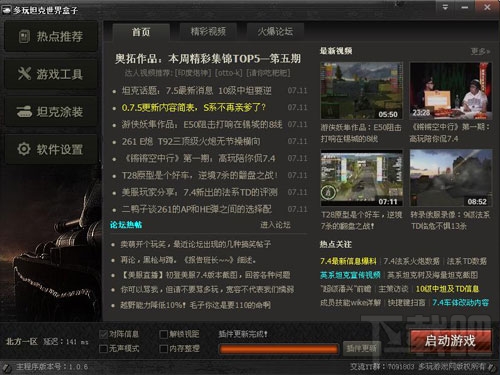Open forum post 【美服直播】初登美服7.4
Image resolution: width=500 pixels, height=375 pixels.
point(205,275)
